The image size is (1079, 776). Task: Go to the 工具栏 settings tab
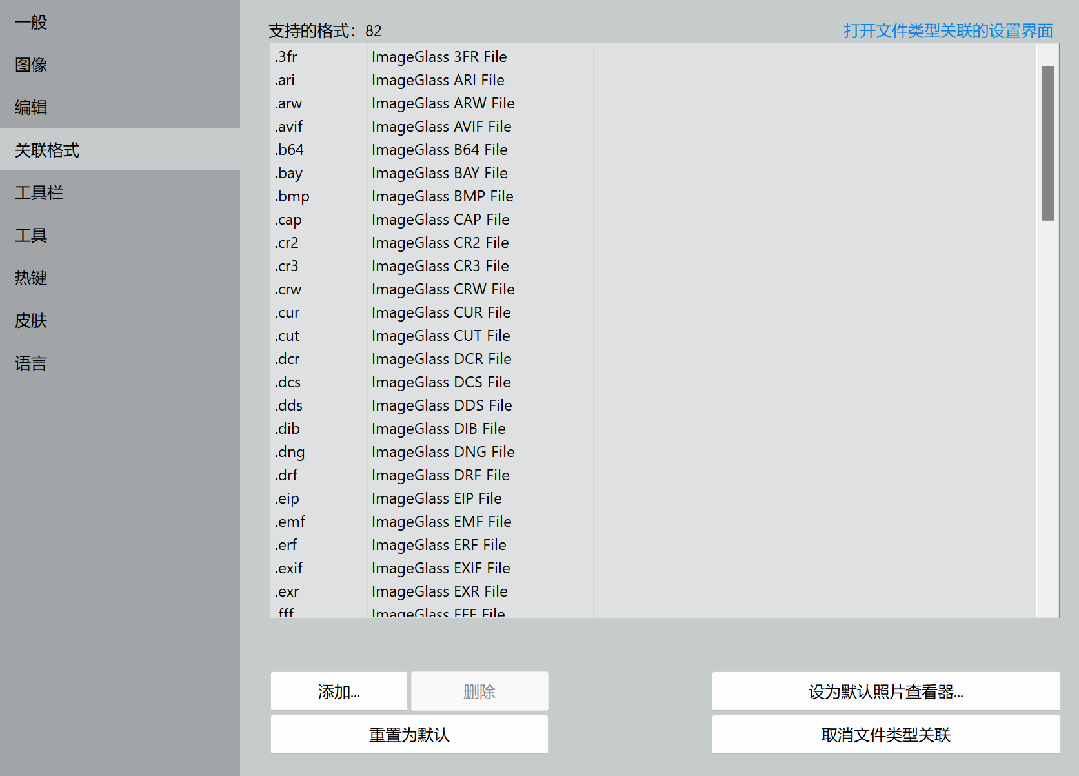coord(120,193)
